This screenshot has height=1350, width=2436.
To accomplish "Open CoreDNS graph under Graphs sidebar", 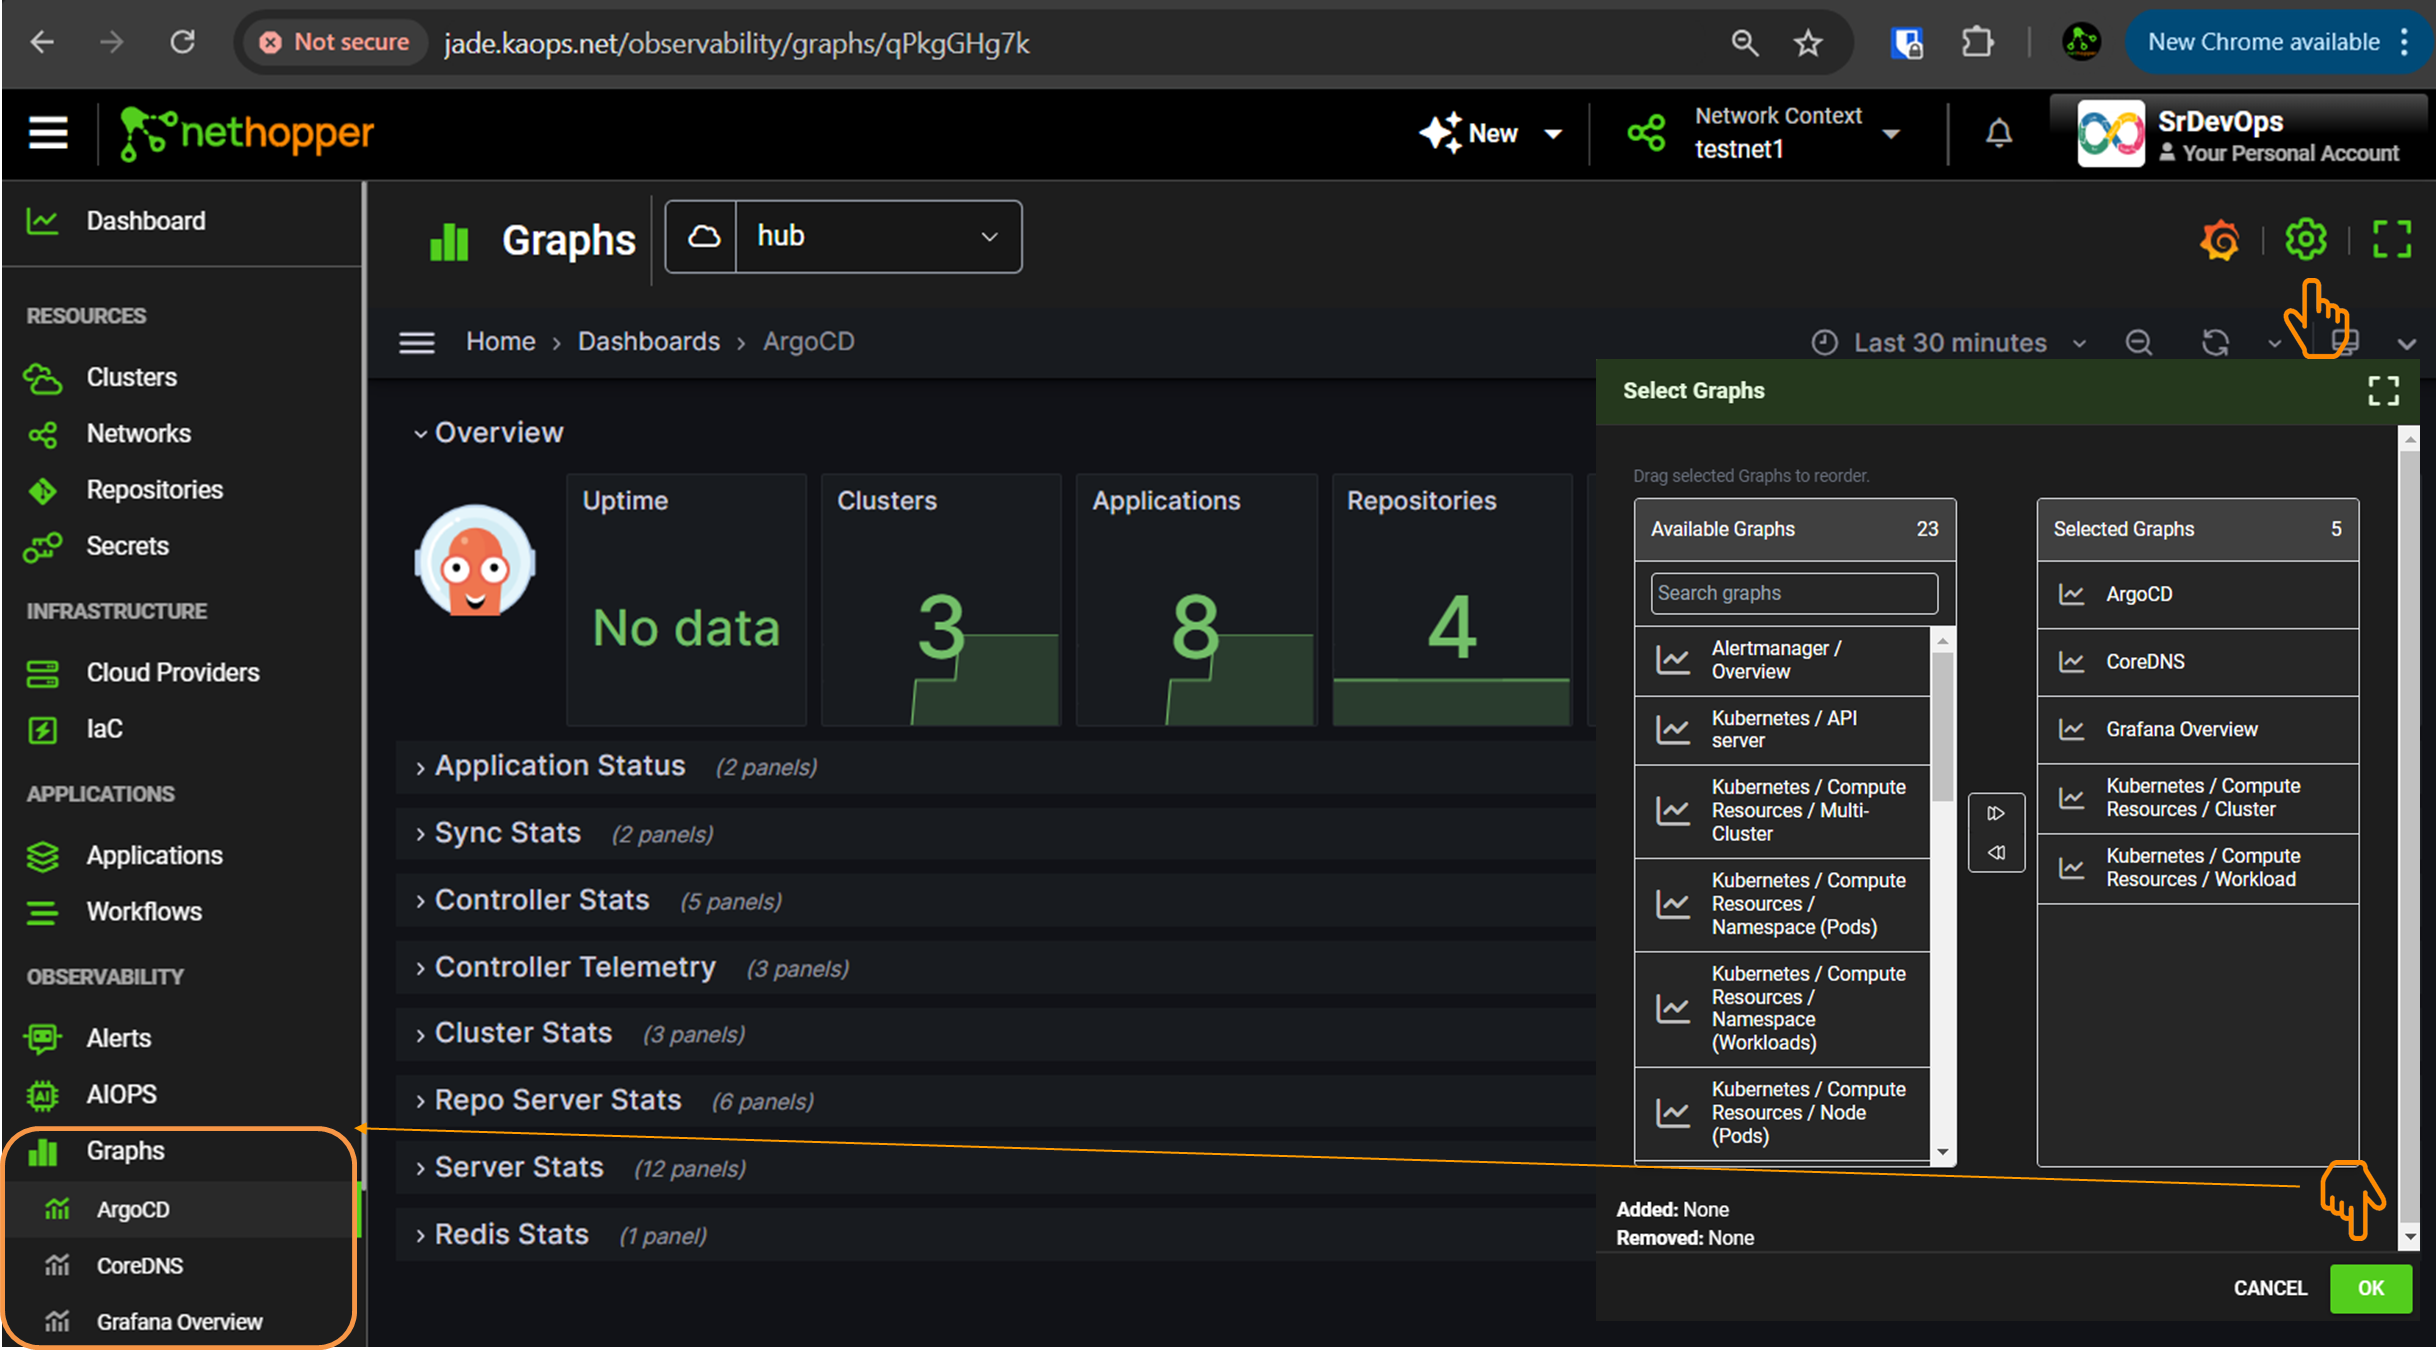I will point(182,1266).
